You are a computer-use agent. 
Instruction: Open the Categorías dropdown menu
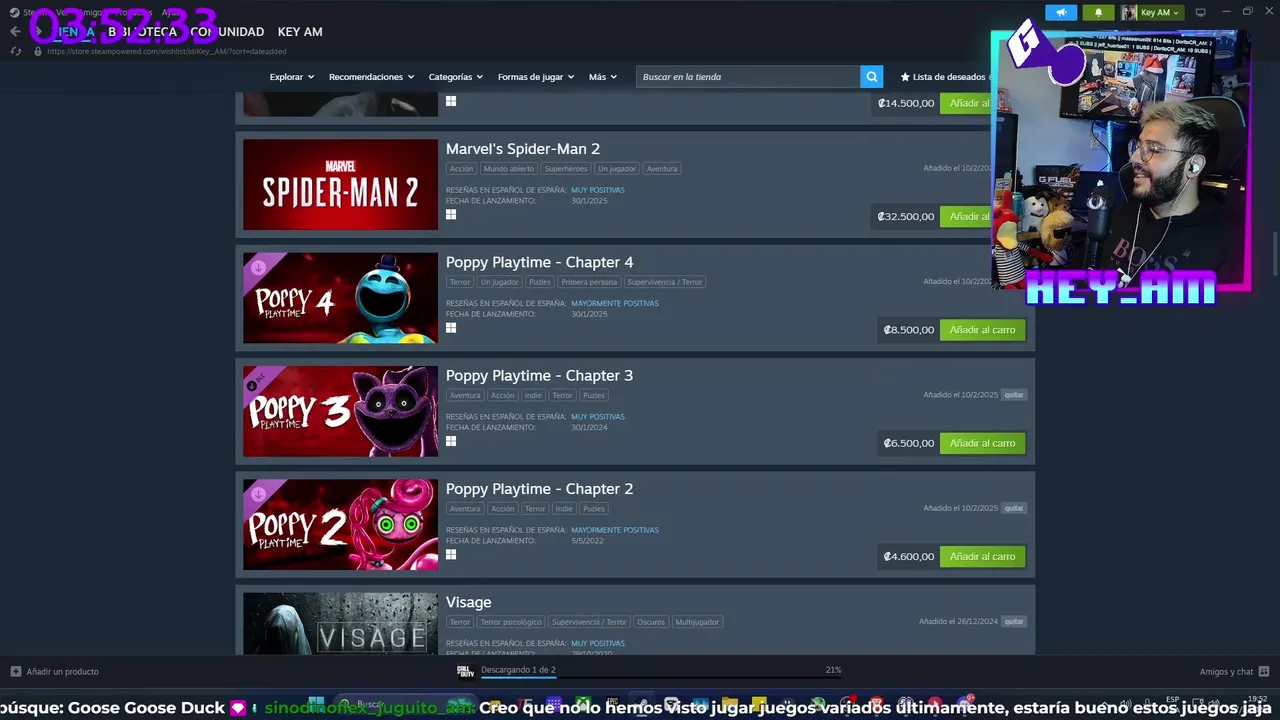(x=456, y=77)
